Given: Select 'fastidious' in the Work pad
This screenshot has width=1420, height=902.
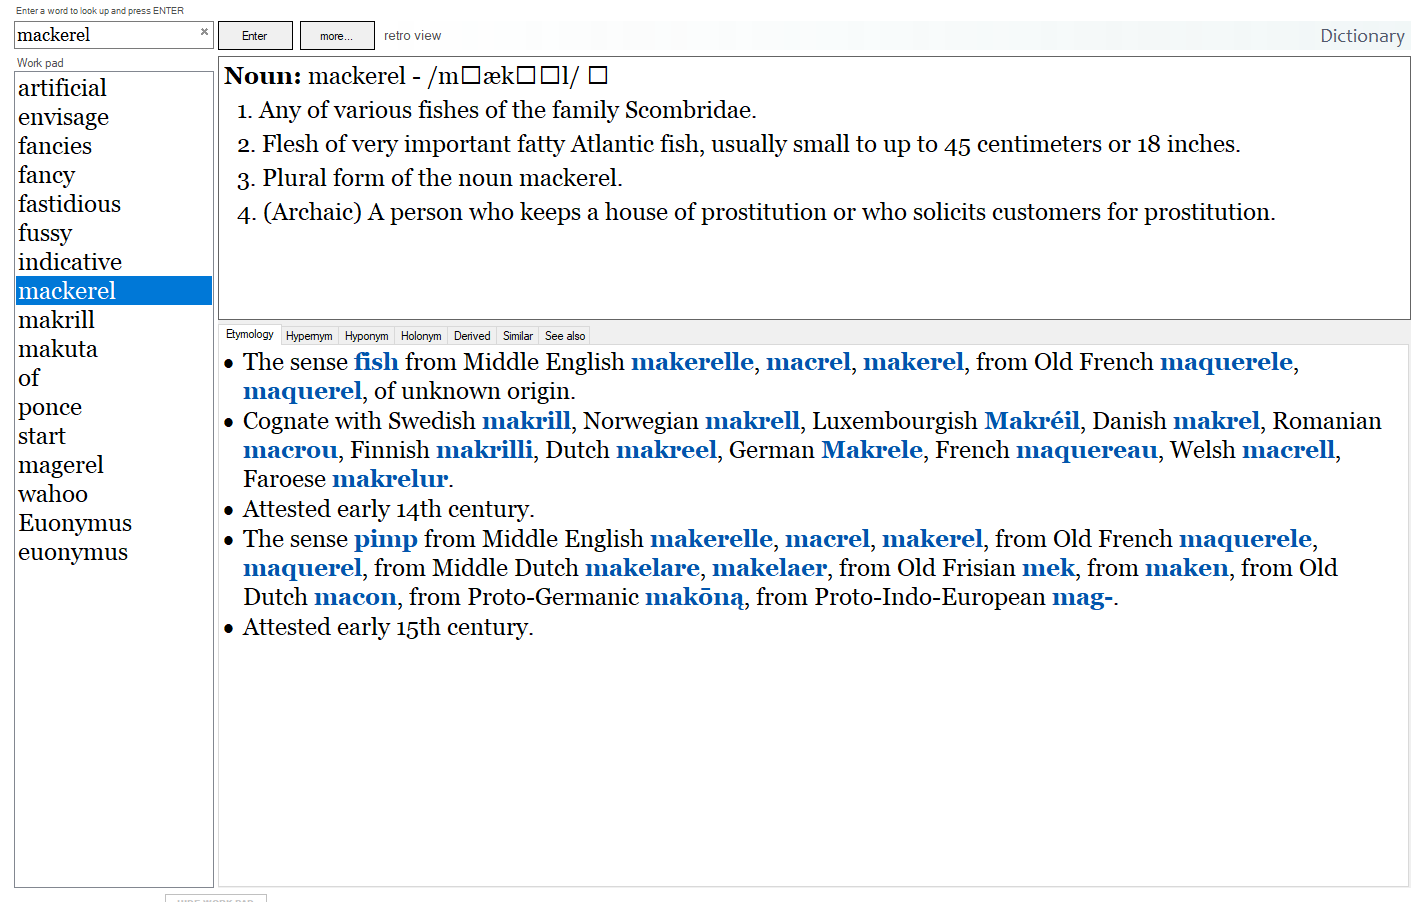Looking at the screenshot, I should (x=114, y=204).
